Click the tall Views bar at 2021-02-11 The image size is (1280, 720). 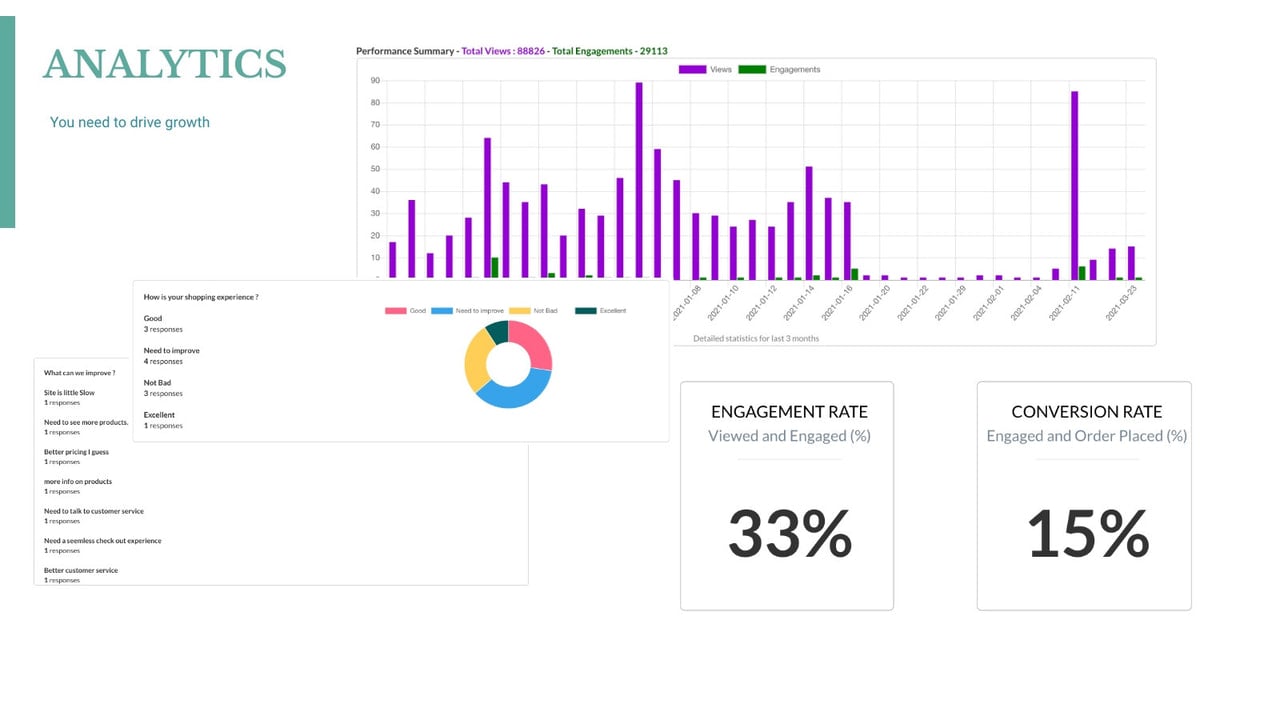(1074, 185)
